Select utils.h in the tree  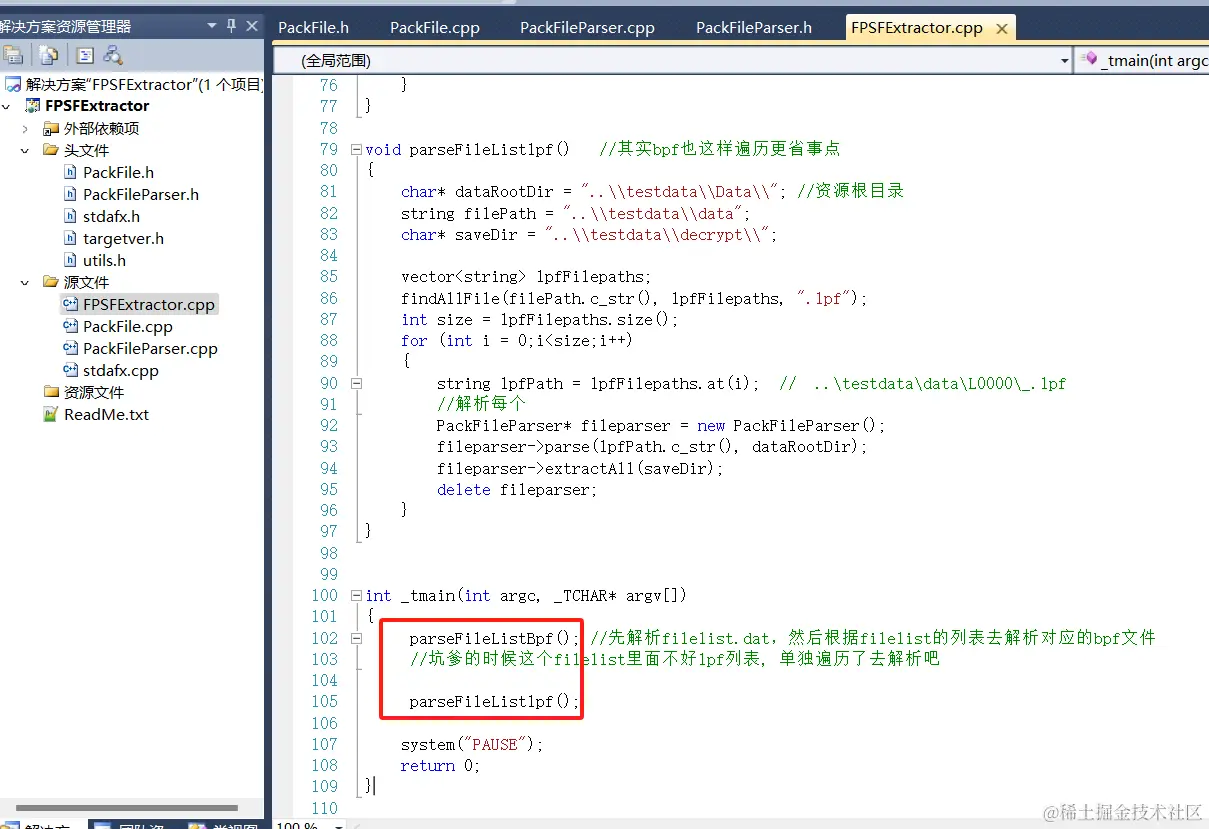(x=104, y=261)
